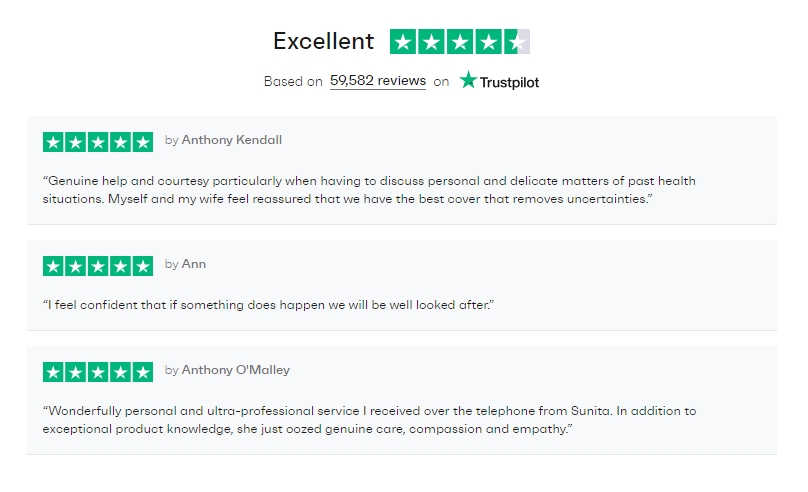The height and width of the screenshot is (492, 808).
Task: Select reviewer name Ann
Action: [194, 264]
